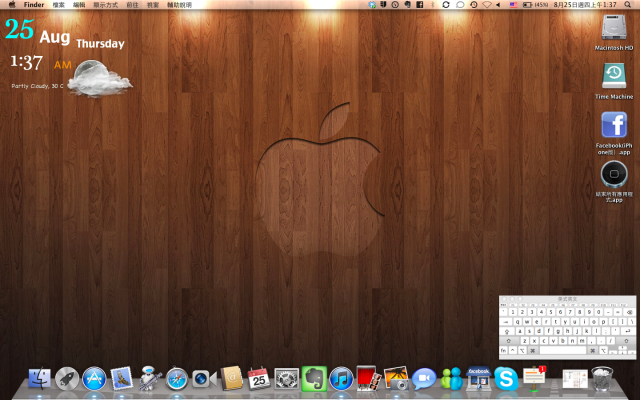Open iPhoto from the Dock
640x400 pixels.
click(x=396, y=378)
